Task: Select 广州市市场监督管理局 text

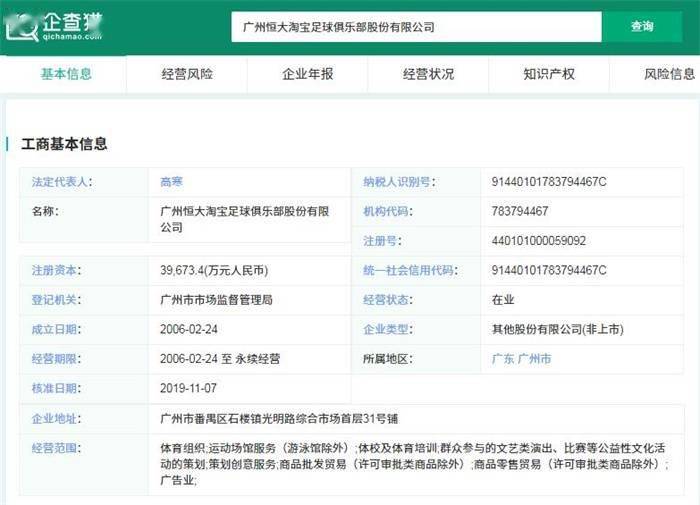Action: coord(216,300)
